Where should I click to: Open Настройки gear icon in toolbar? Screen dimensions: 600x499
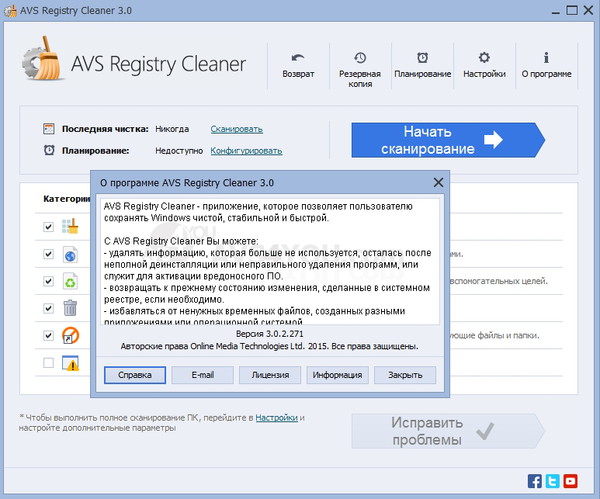484,58
